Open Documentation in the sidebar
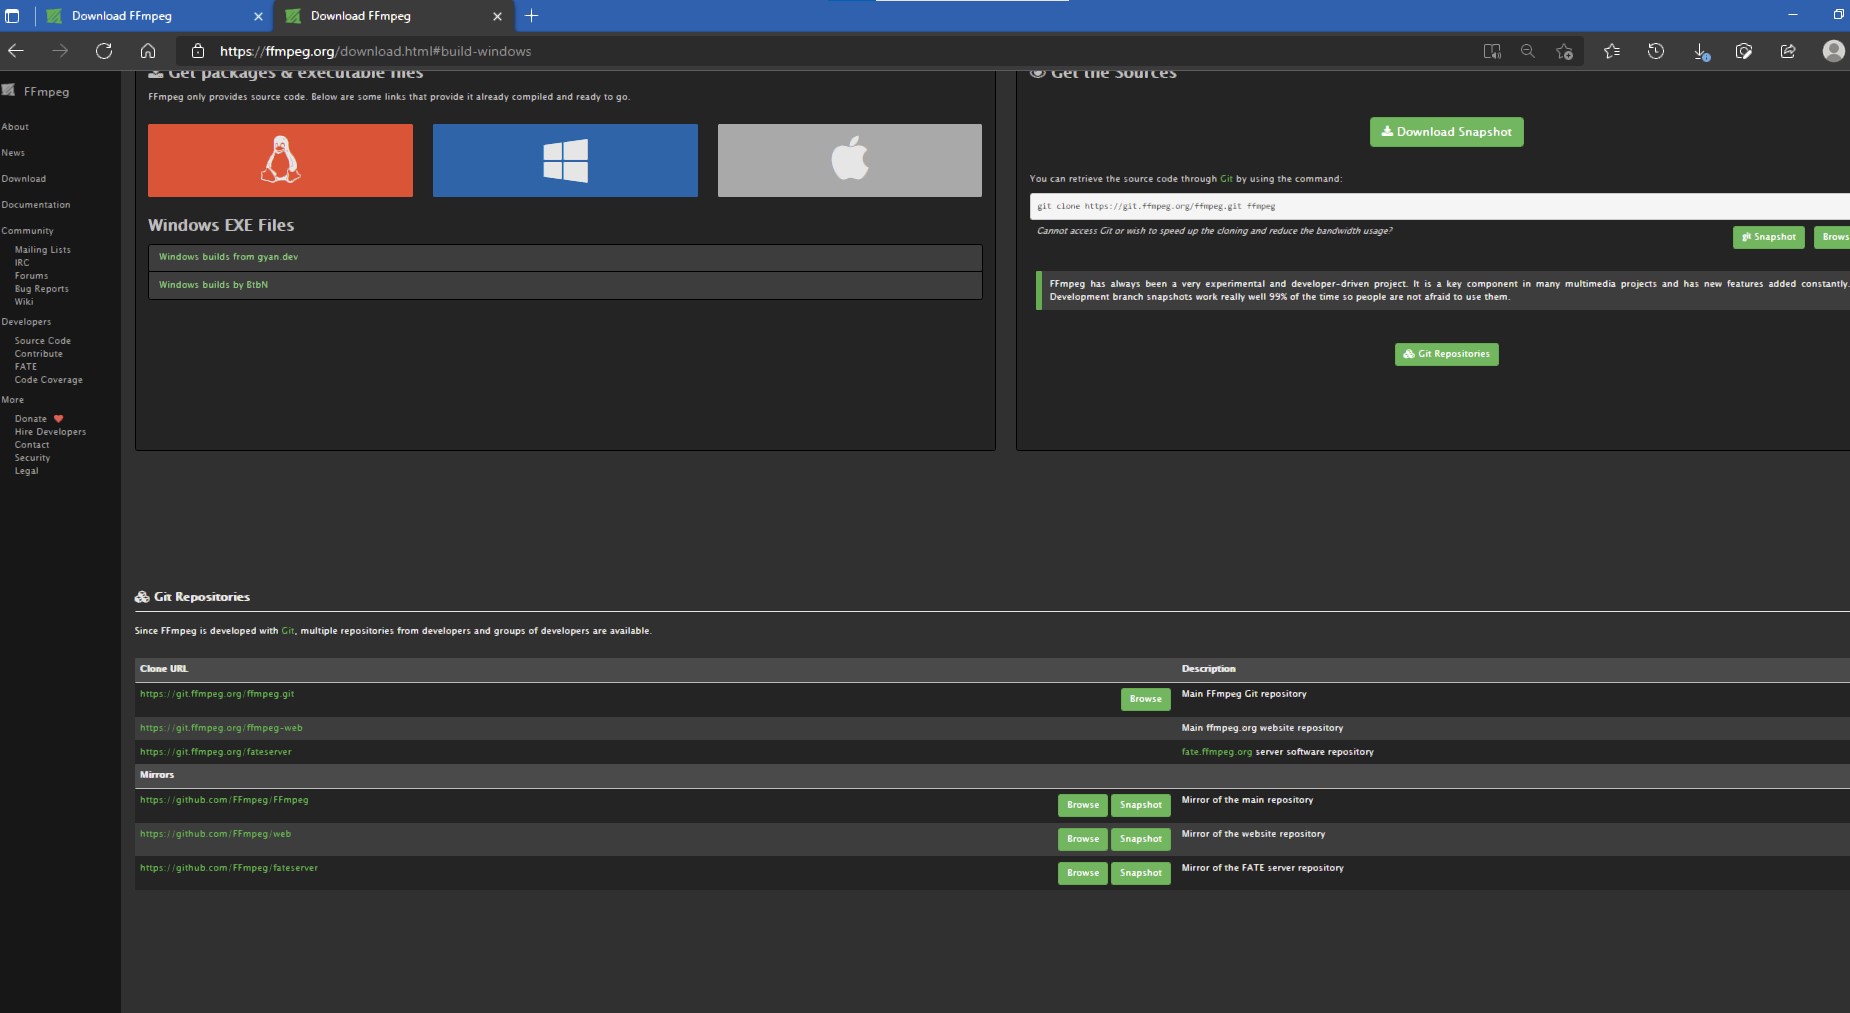The width and height of the screenshot is (1850, 1013). 36,205
